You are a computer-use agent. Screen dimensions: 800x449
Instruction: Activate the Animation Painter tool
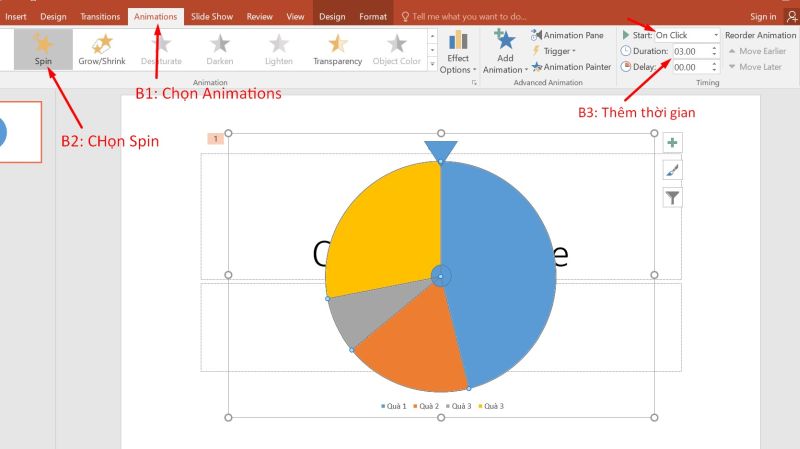(571, 67)
